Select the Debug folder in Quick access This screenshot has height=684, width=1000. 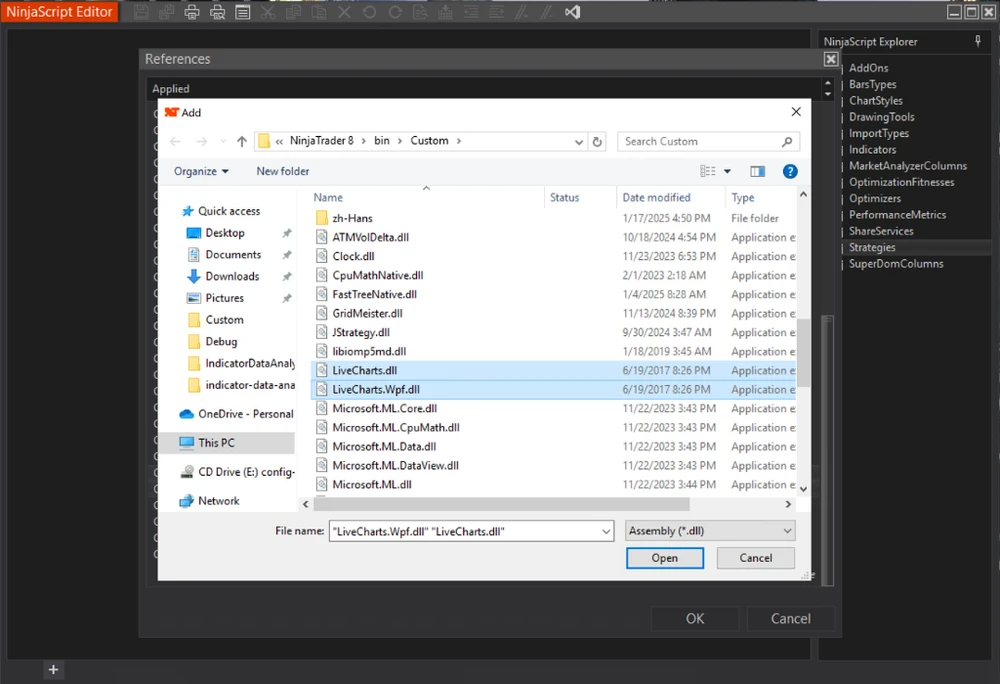tap(221, 342)
